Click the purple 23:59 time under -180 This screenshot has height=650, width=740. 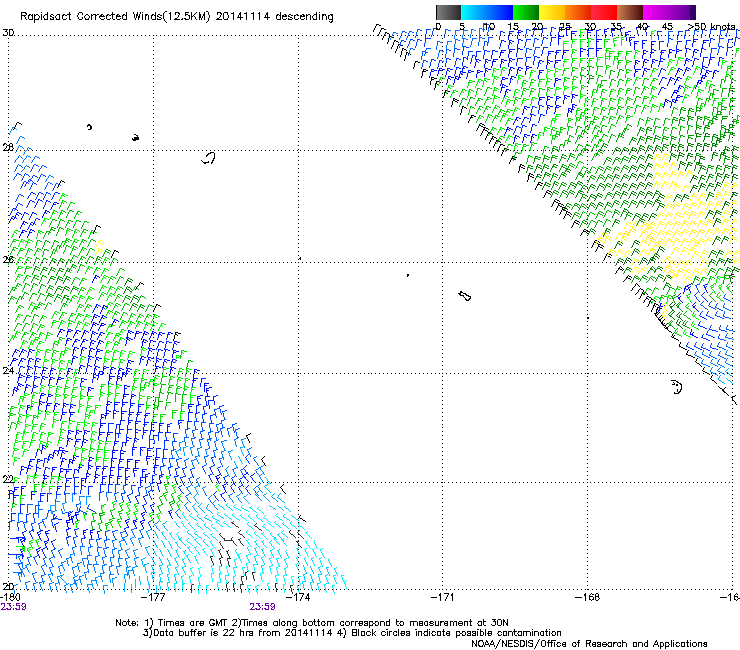13,607
